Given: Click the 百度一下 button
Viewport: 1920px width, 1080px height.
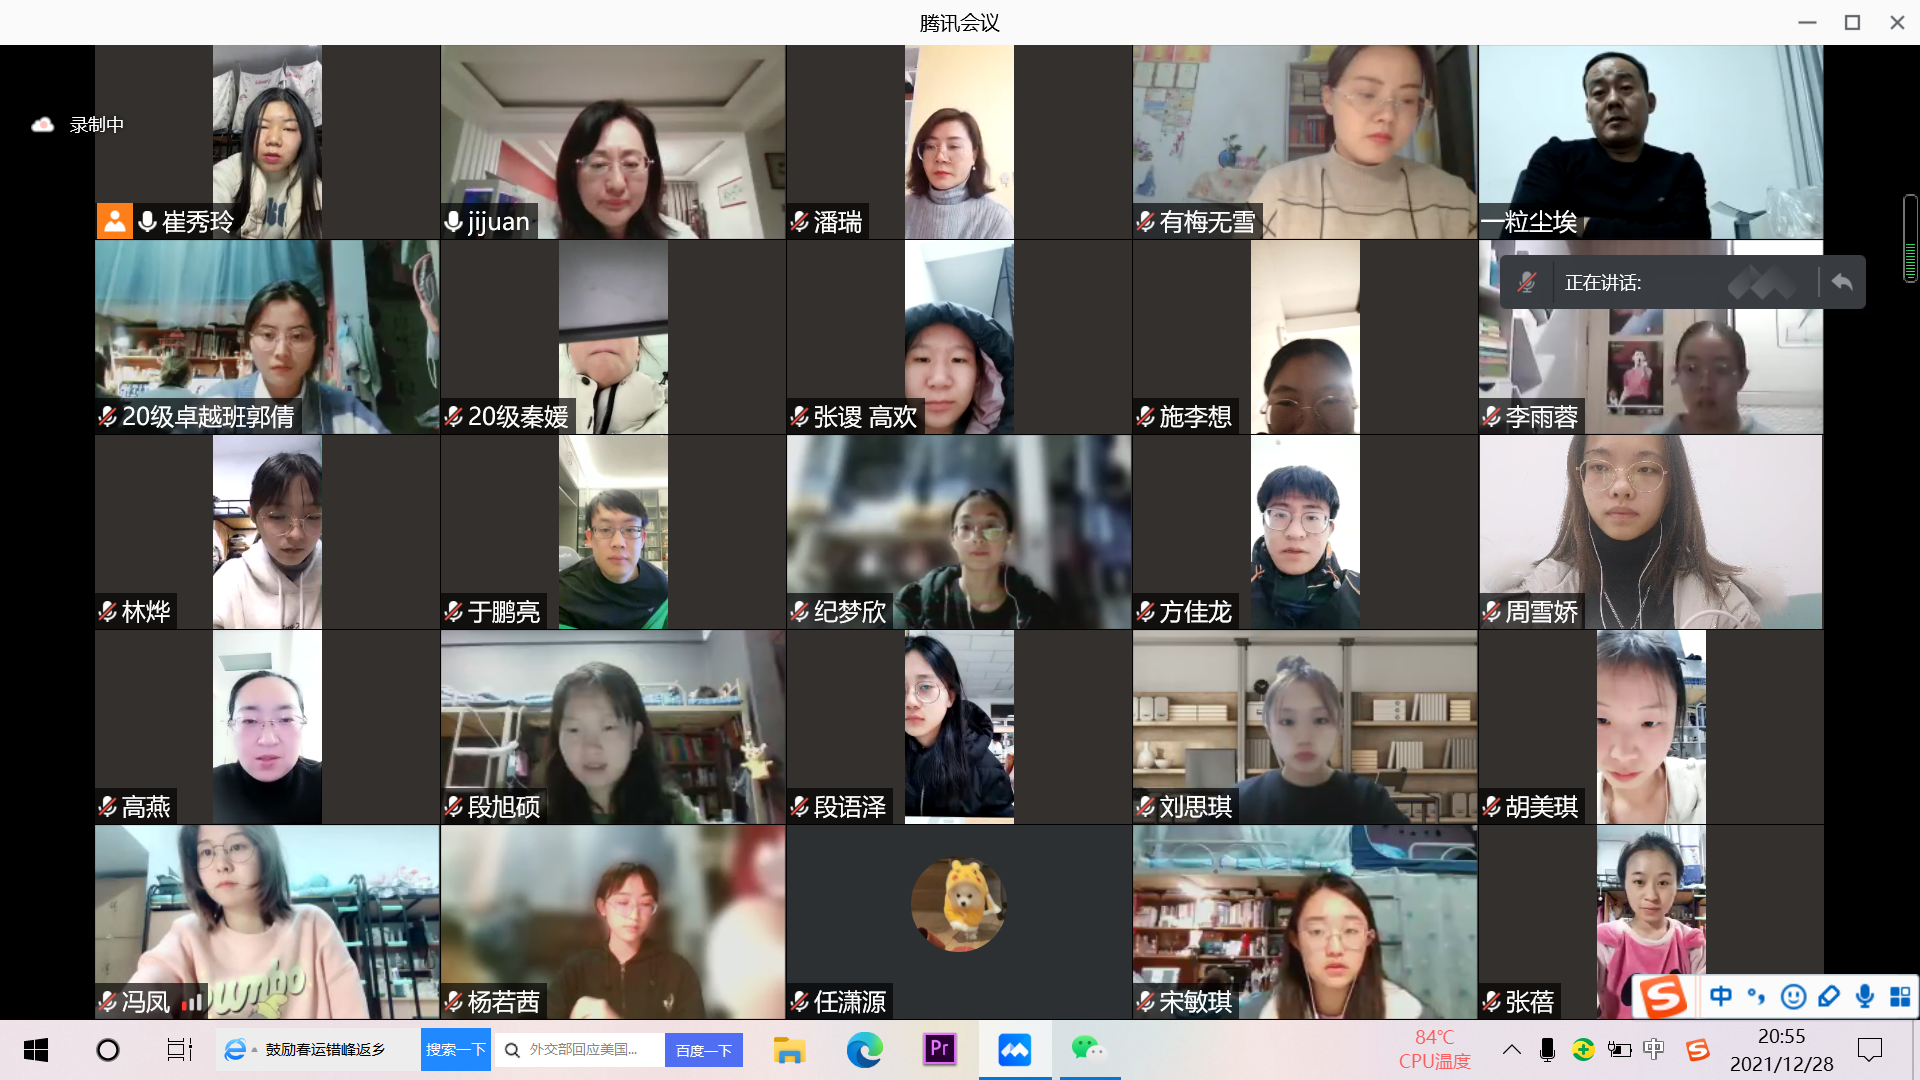Looking at the screenshot, I should pos(703,1050).
